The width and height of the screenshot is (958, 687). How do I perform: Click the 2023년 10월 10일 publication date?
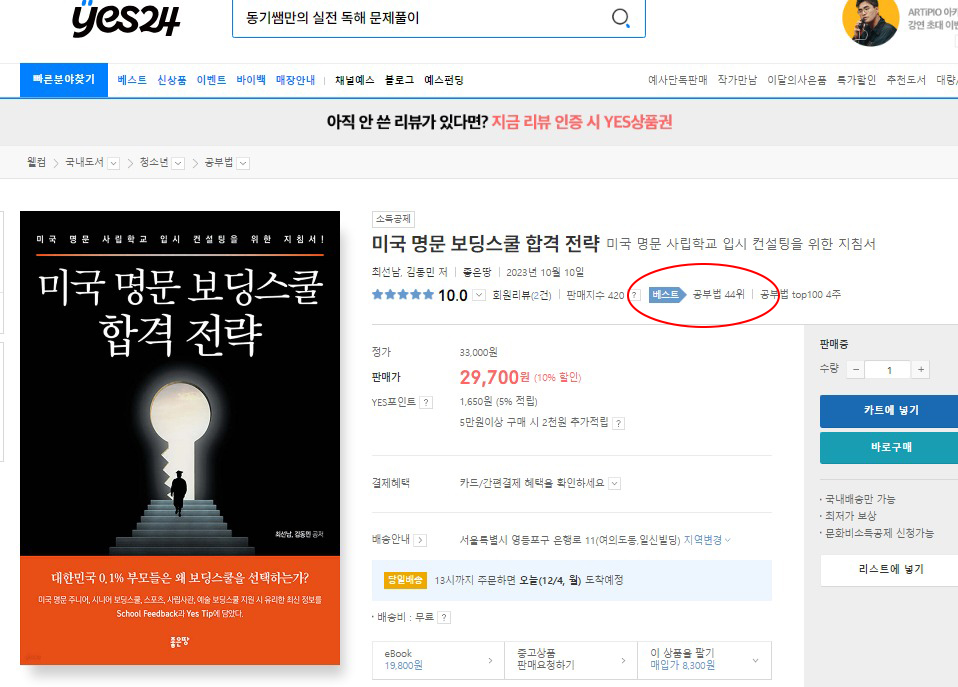[545, 272]
